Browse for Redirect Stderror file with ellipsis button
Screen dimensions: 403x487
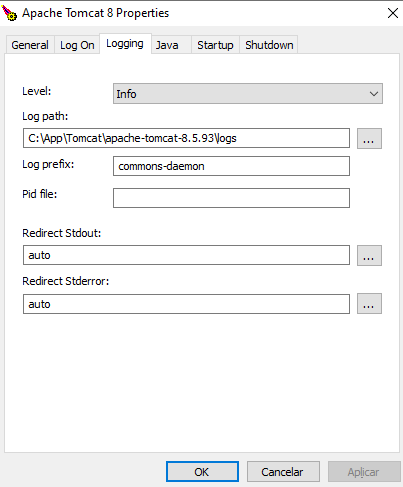point(369,304)
